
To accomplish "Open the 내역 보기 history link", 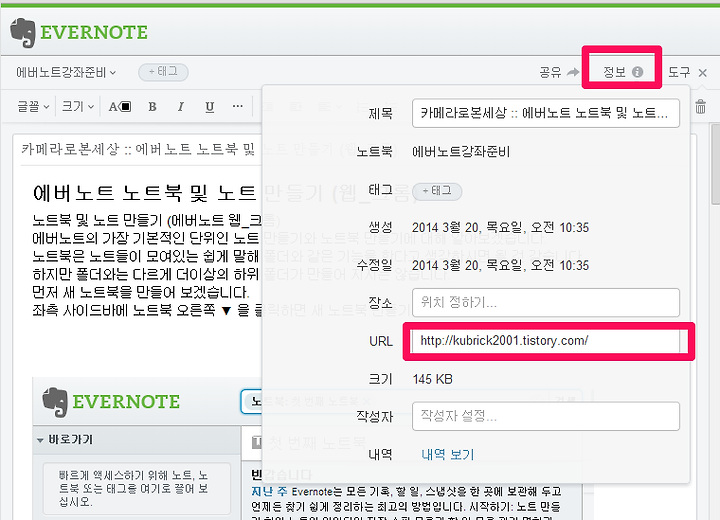I will click(448, 454).
